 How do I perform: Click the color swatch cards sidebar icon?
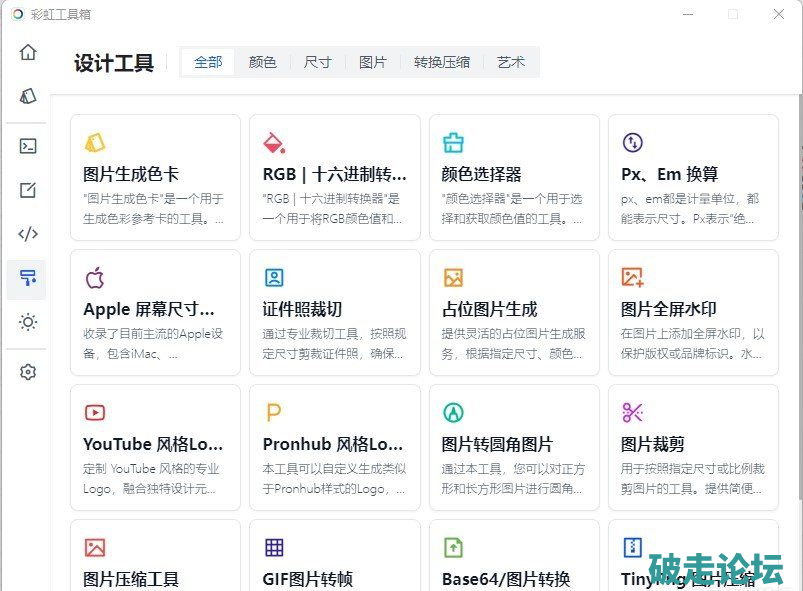click(x=28, y=96)
